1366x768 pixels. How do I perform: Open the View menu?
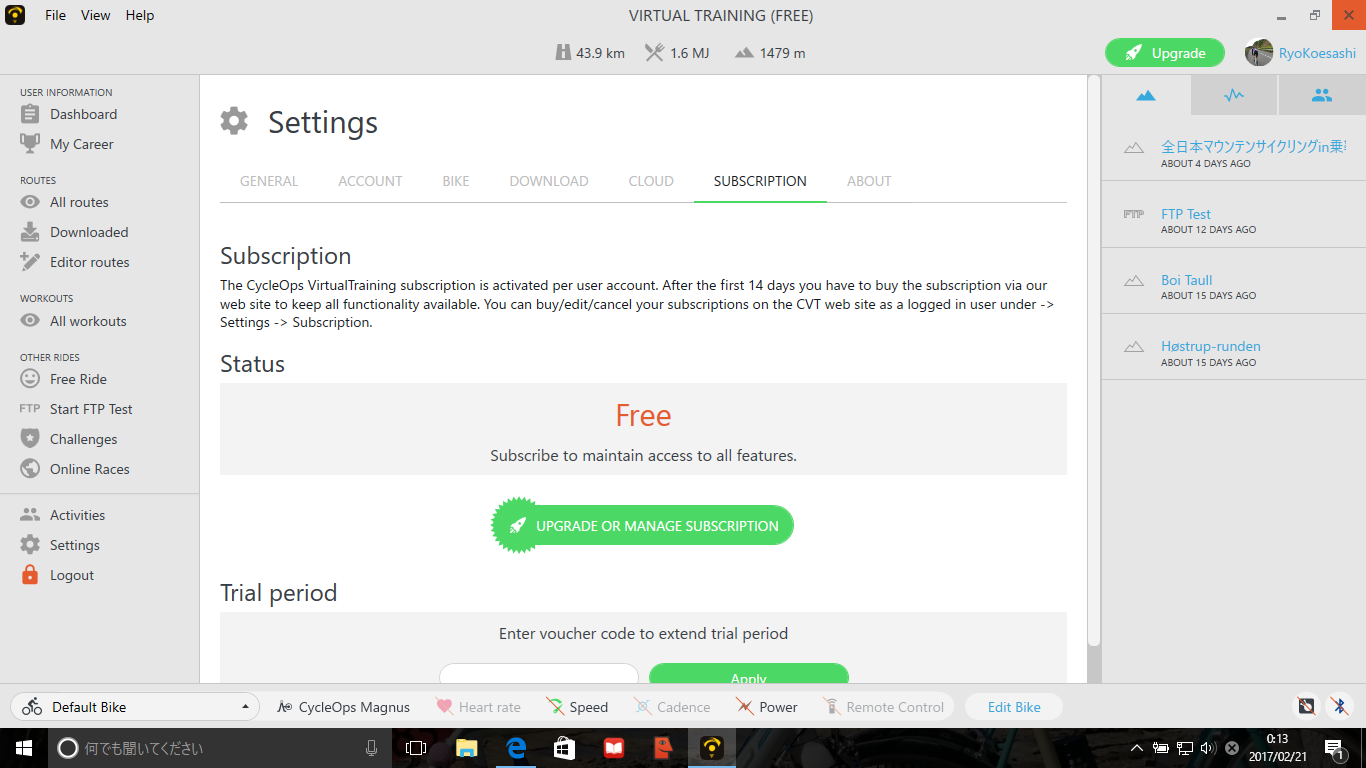[95, 15]
